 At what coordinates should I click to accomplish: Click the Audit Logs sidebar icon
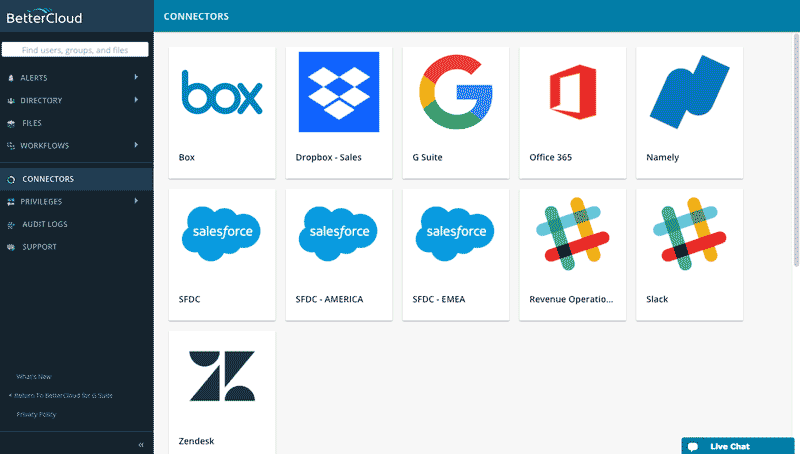coord(11,224)
